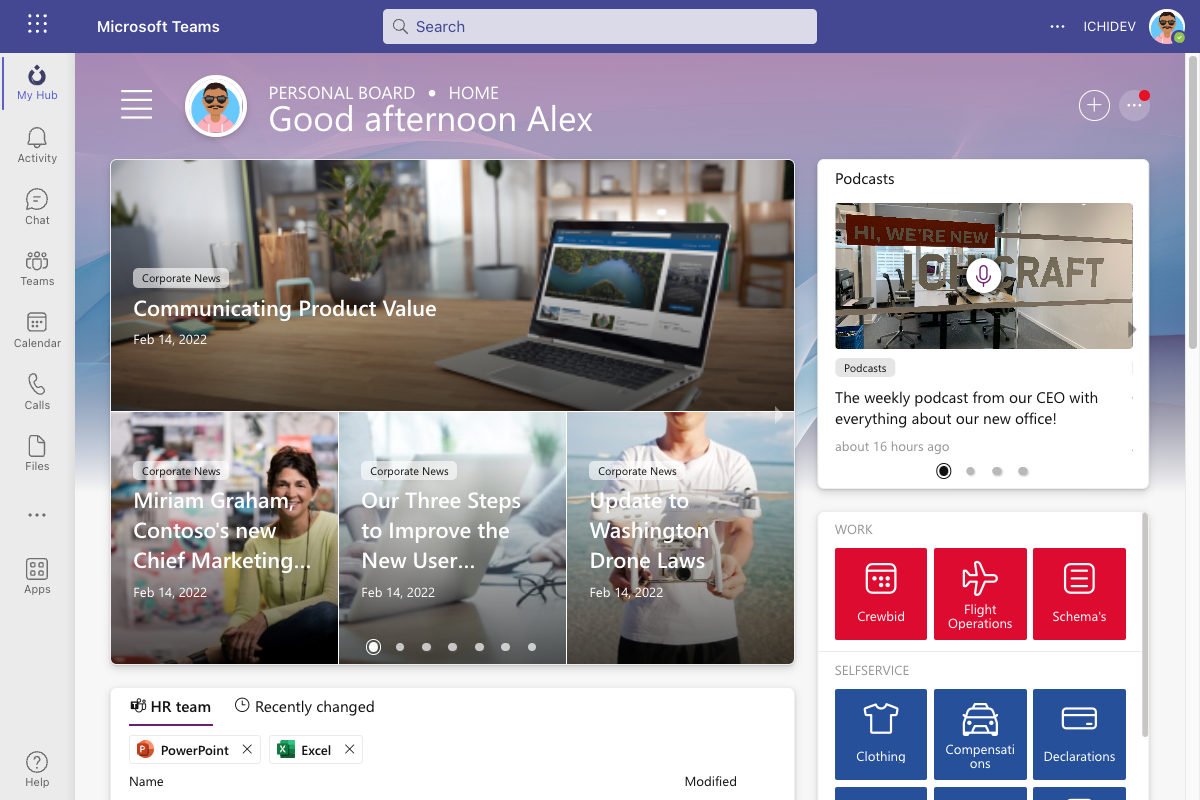1200x800 pixels.
Task: Select the ICHIDEV tenant name
Action: (1110, 27)
